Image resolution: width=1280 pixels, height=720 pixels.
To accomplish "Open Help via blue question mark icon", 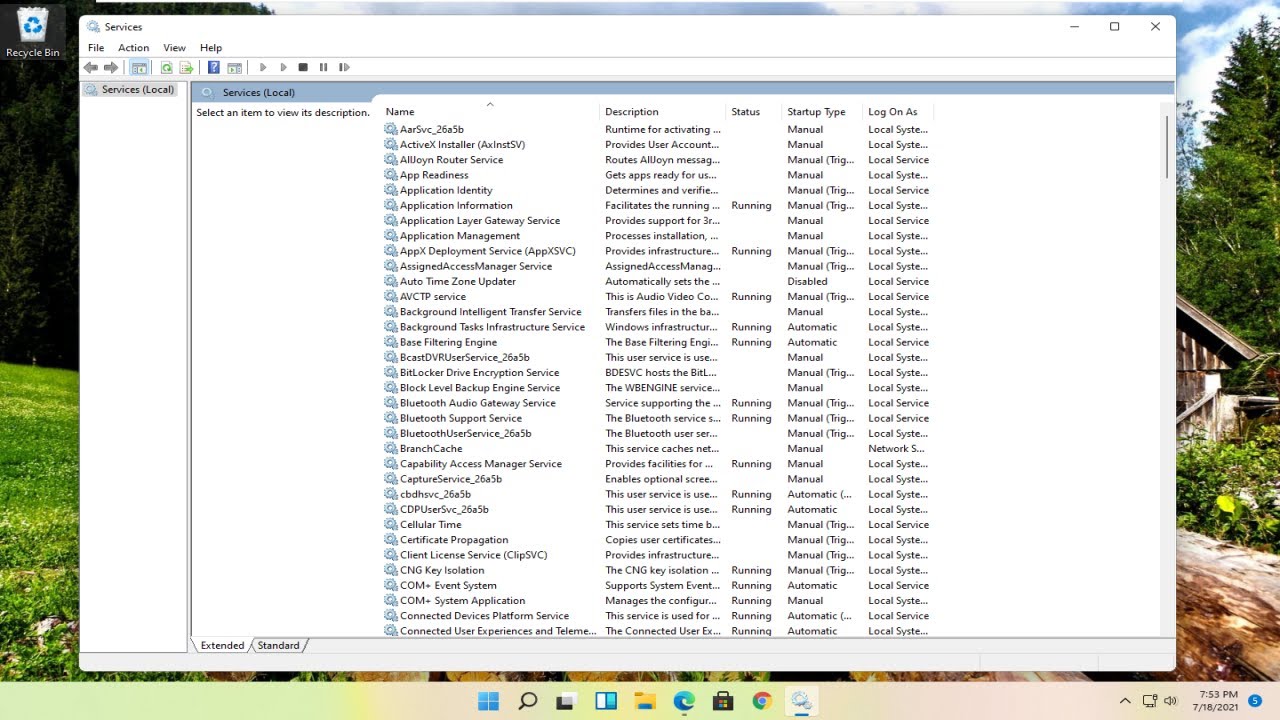I will coord(213,67).
